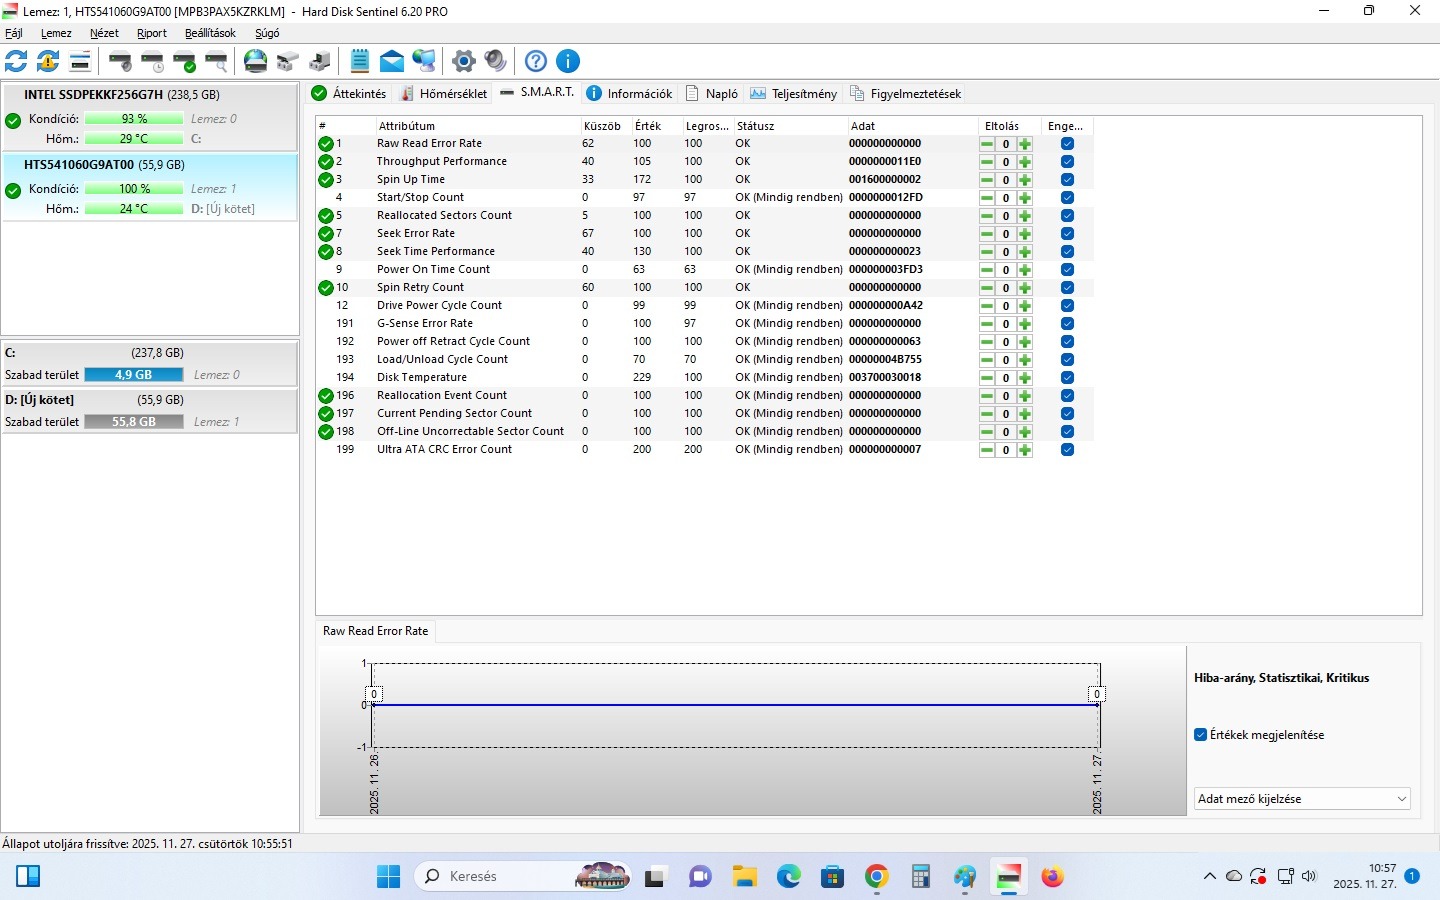Screen dimensions: 1440x900
Task: Click the disk panel layout icon in toolbar
Action: point(80,61)
